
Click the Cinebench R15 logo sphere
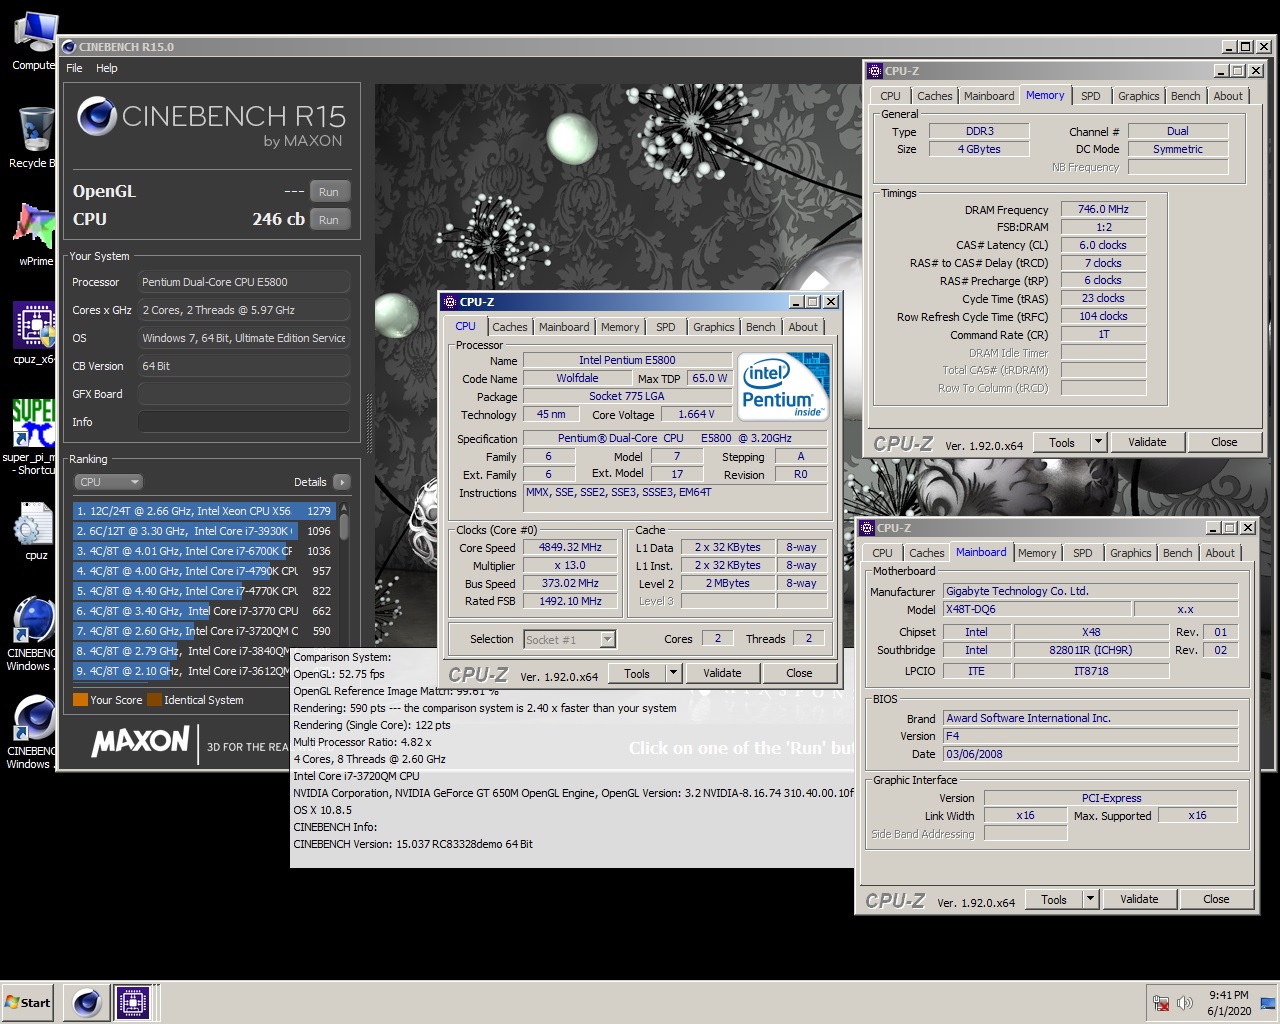(x=97, y=117)
